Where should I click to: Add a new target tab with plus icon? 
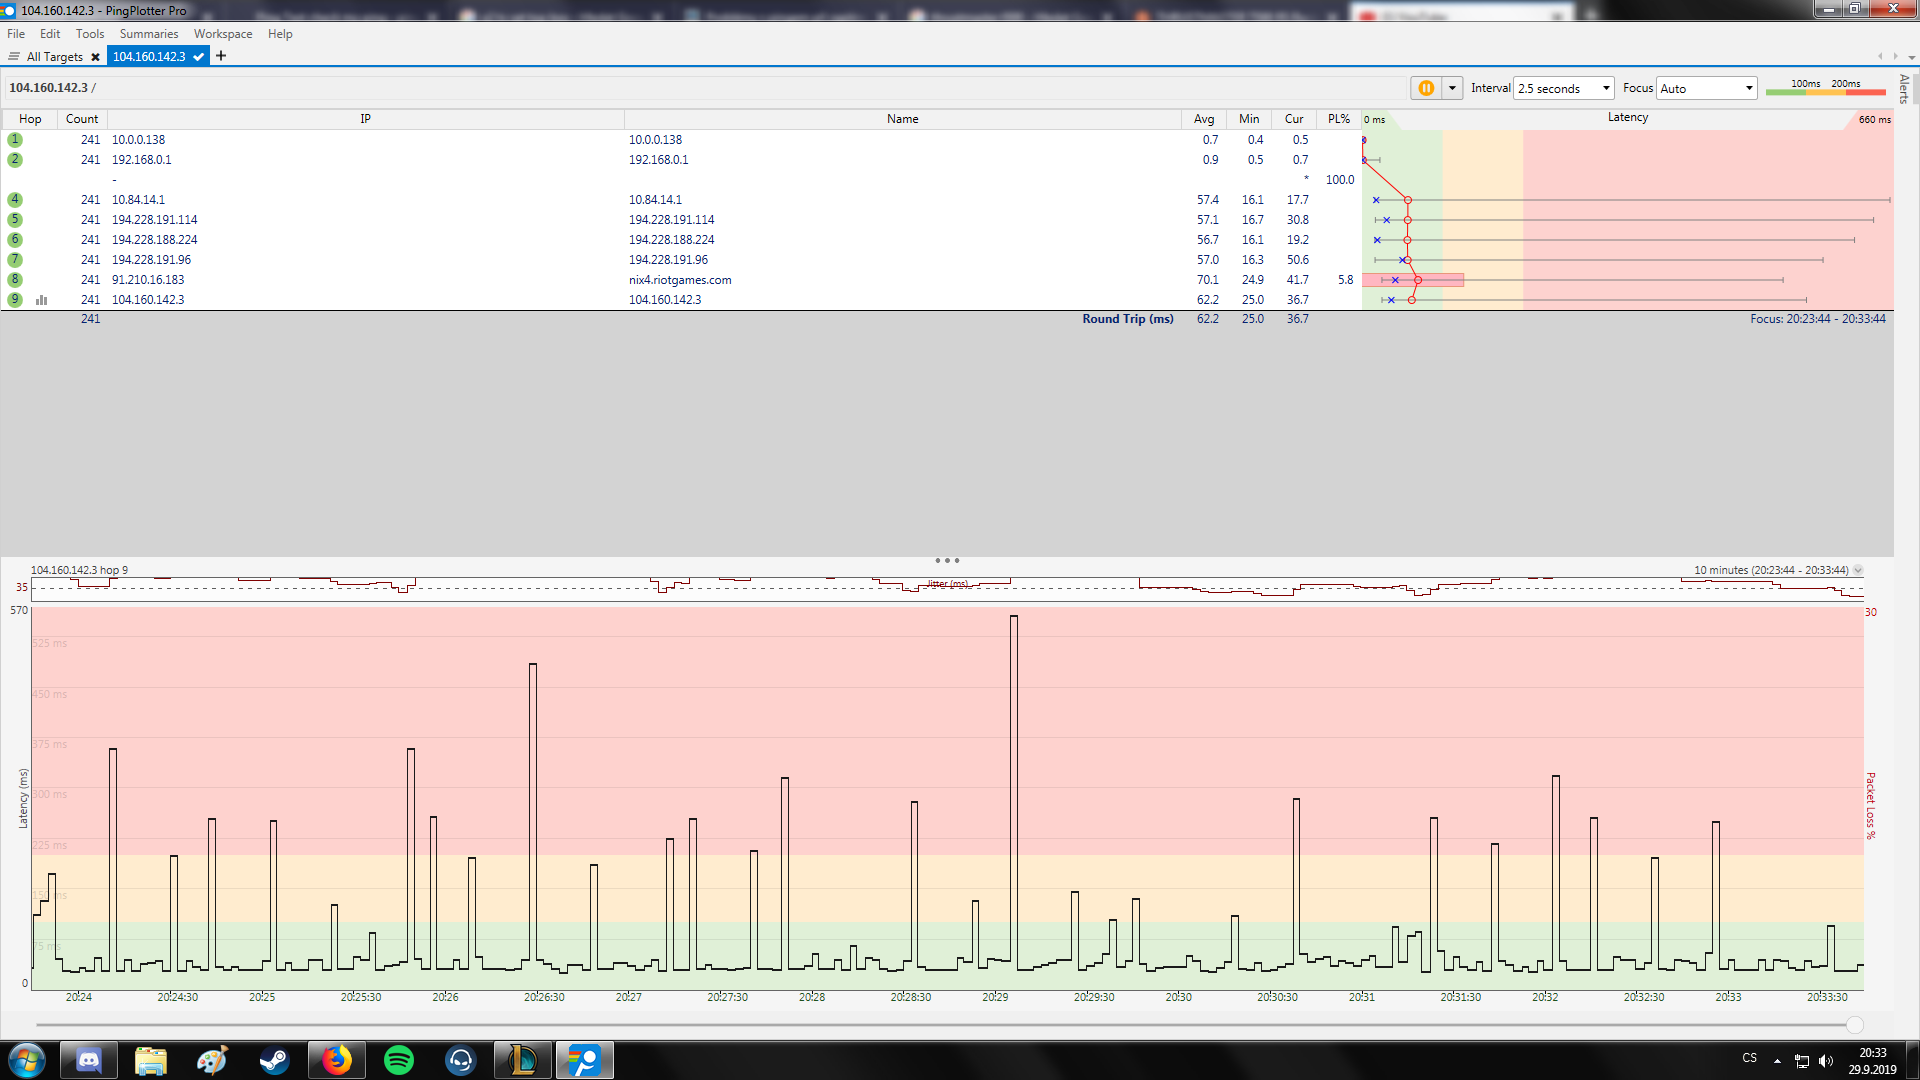tap(221, 56)
